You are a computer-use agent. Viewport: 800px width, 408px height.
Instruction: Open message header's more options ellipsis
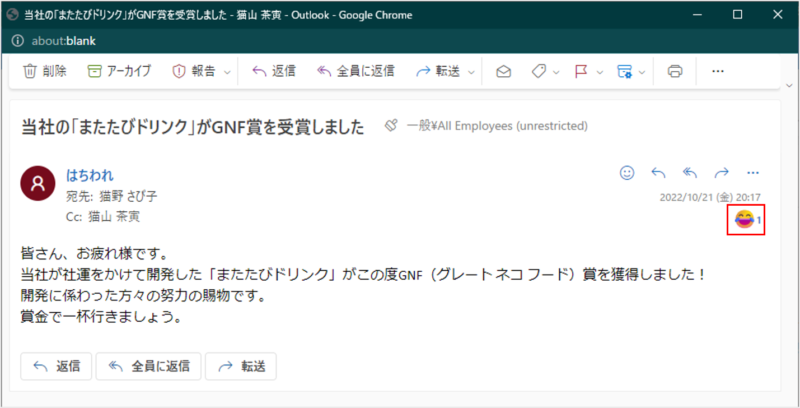tap(753, 172)
